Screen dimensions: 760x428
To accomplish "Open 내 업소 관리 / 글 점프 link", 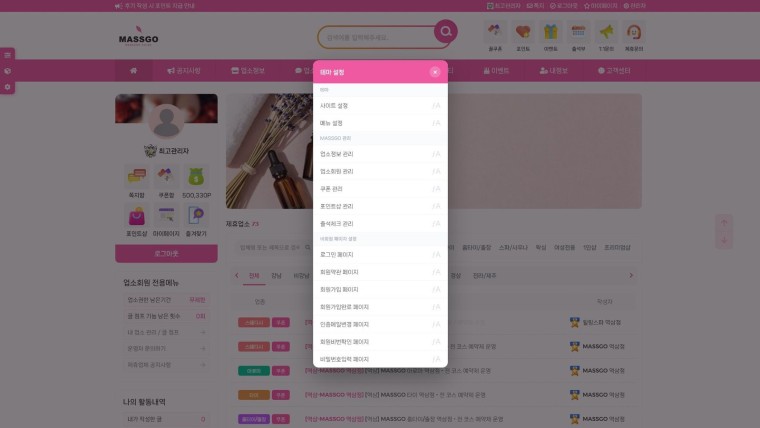I will click(166, 333).
